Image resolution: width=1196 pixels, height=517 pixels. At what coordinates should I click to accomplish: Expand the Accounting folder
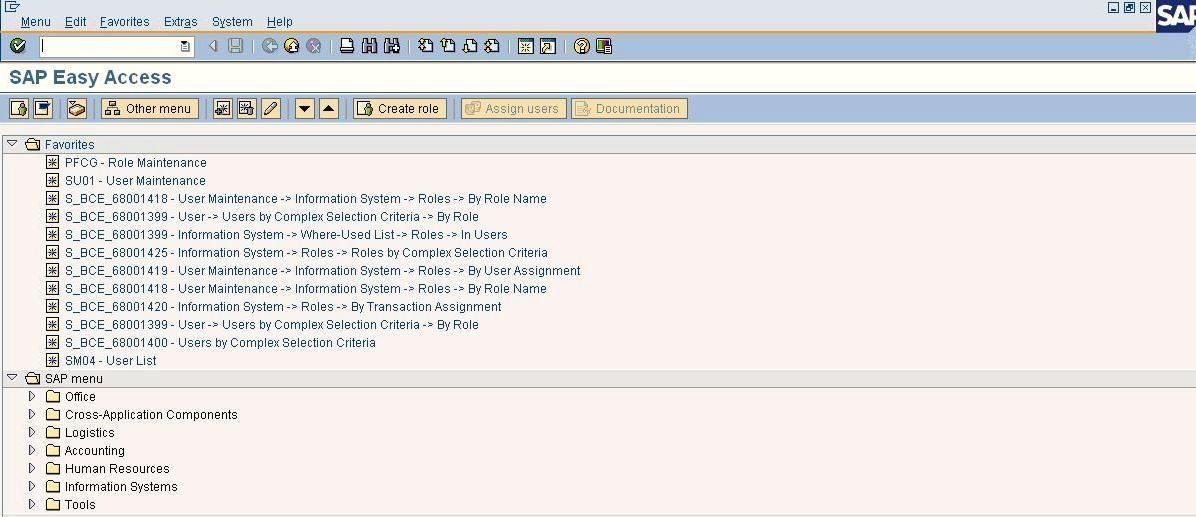(32, 450)
